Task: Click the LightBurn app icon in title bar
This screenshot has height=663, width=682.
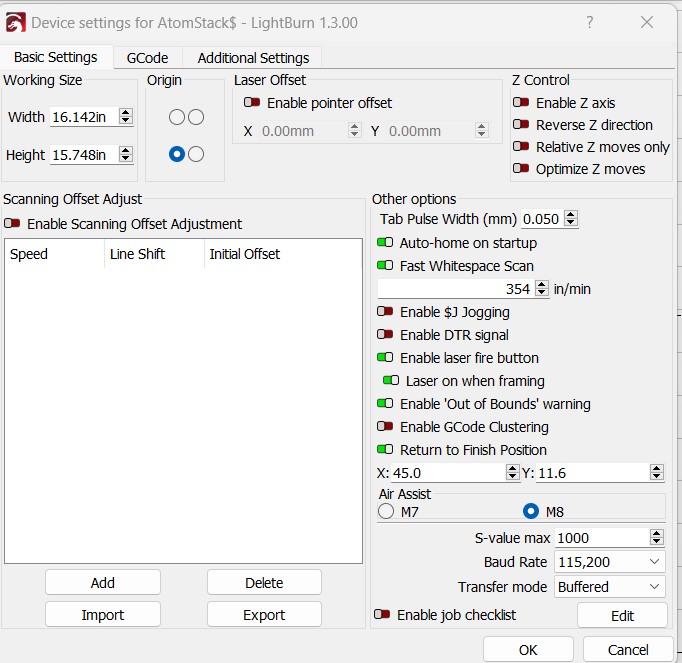Action: coord(15,23)
